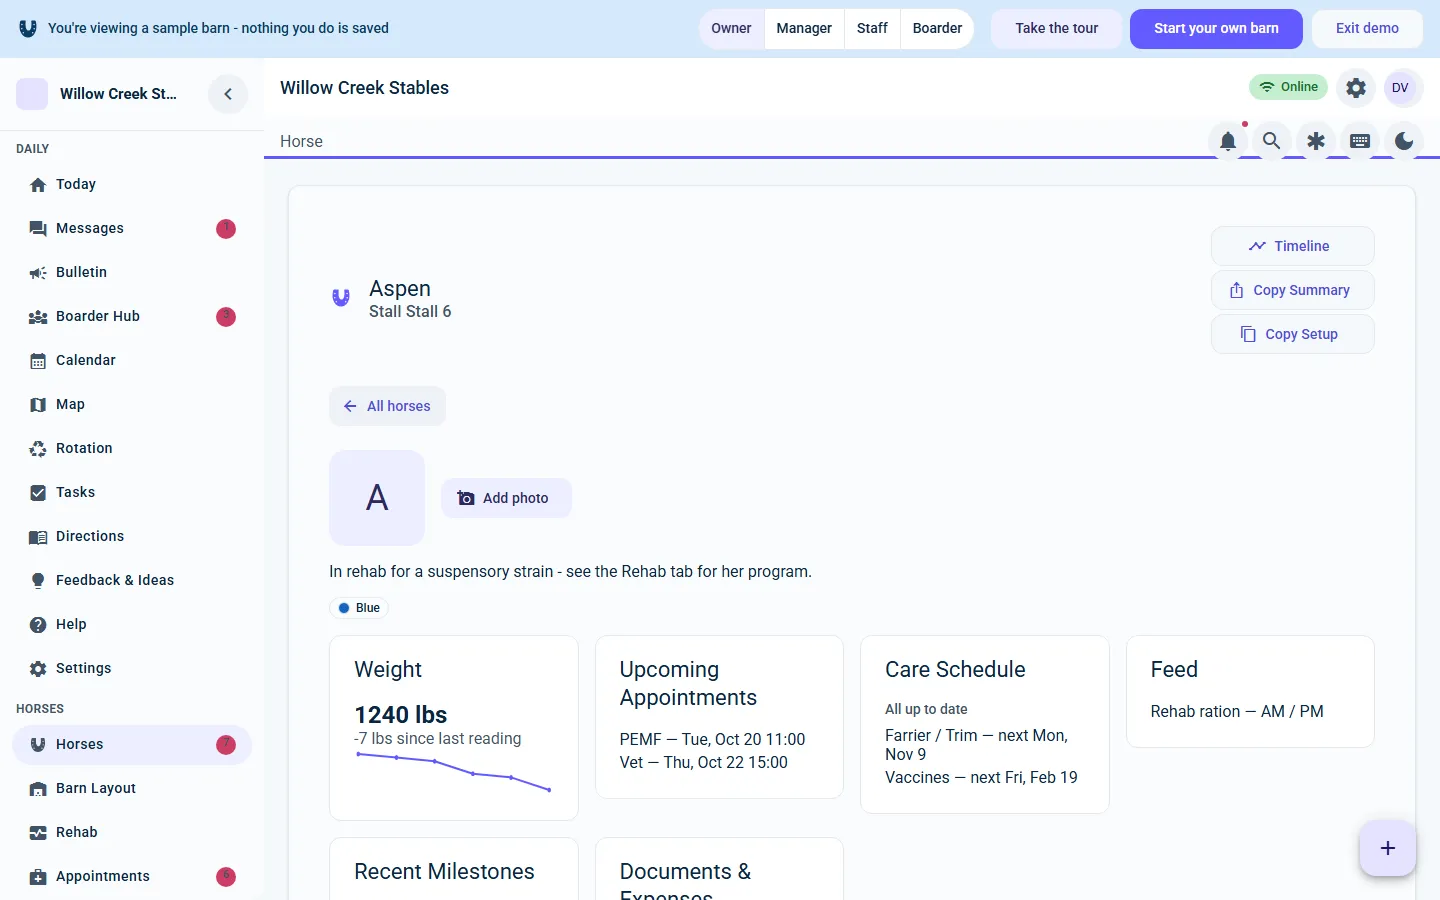Open Directions in sidebar
Screen dimensions: 1440x900
click(x=132, y=536)
